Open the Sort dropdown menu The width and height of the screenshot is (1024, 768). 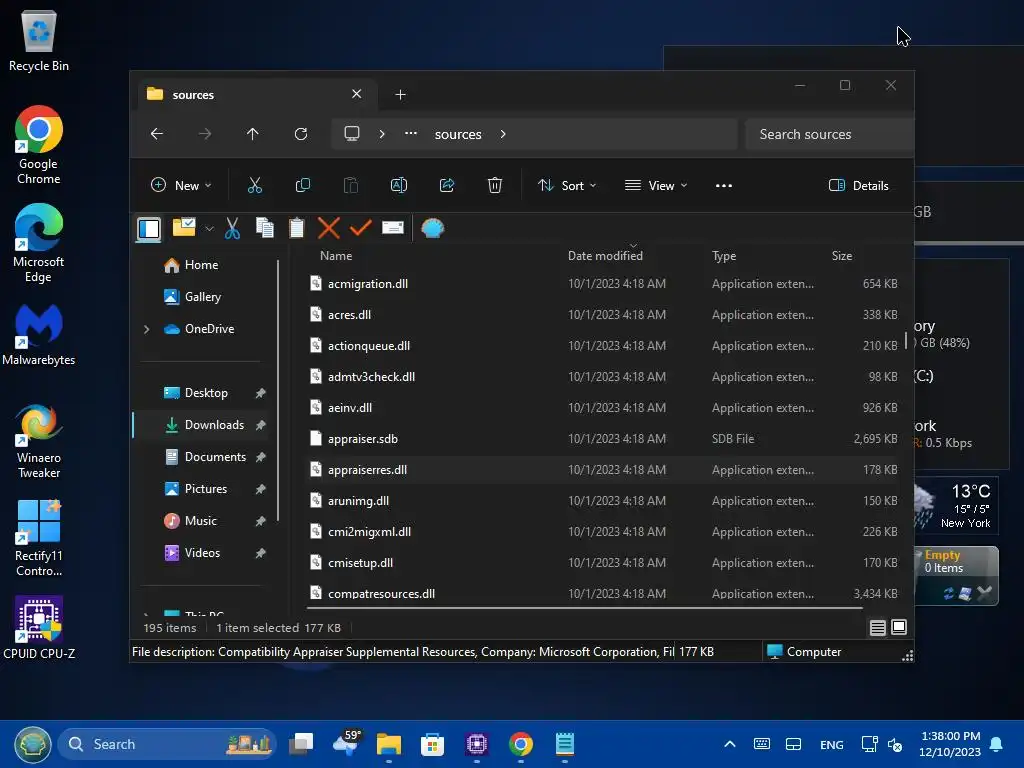point(567,185)
